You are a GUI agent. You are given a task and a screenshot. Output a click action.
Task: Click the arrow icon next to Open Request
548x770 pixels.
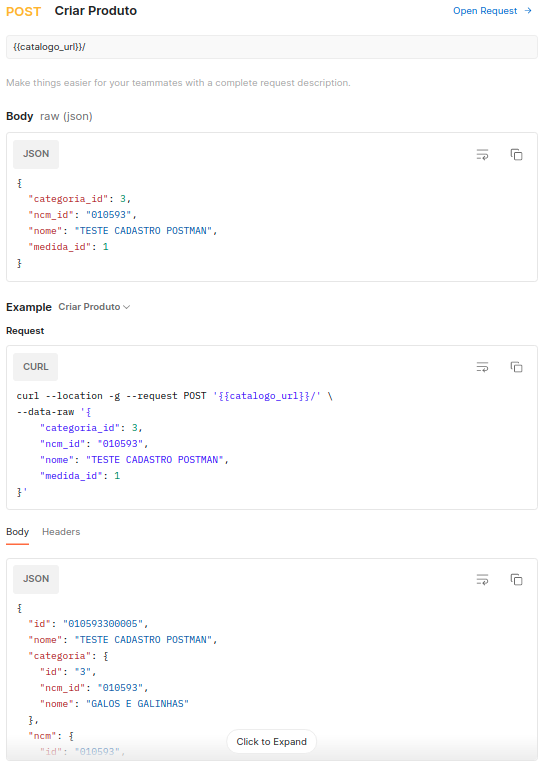click(528, 11)
